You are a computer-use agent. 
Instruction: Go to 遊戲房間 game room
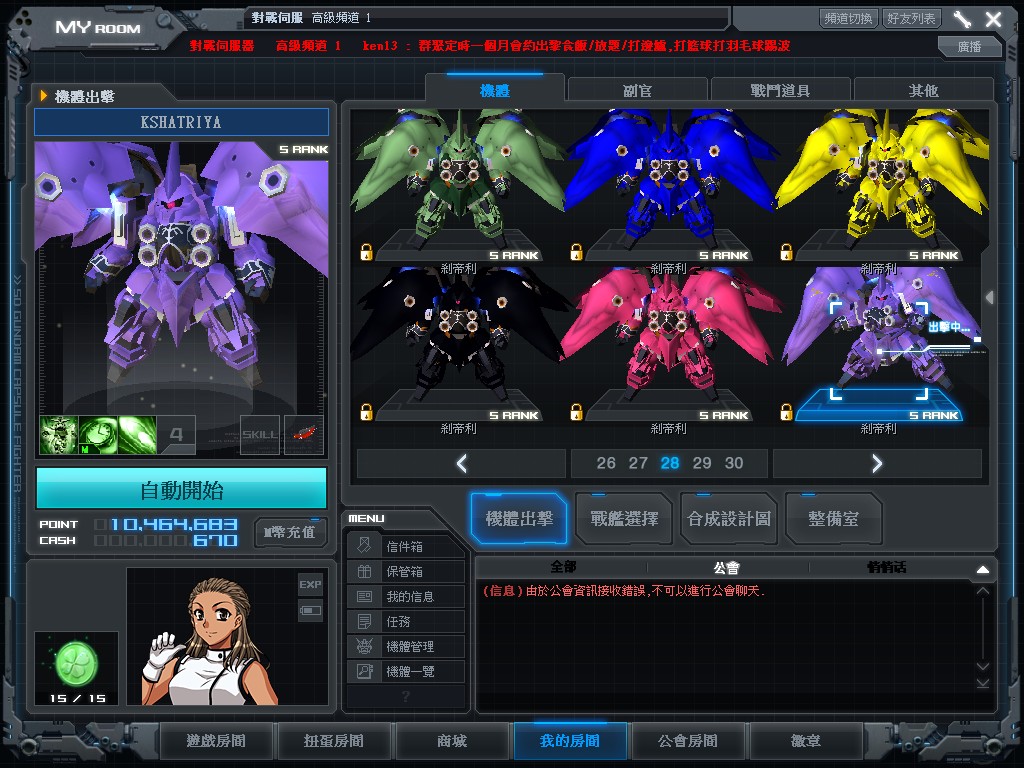coord(216,741)
